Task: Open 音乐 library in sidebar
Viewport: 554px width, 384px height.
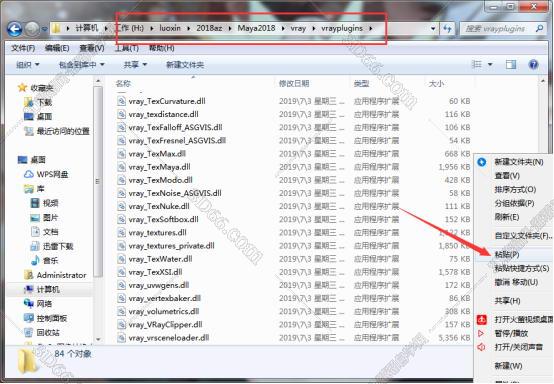Action: click(45, 261)
